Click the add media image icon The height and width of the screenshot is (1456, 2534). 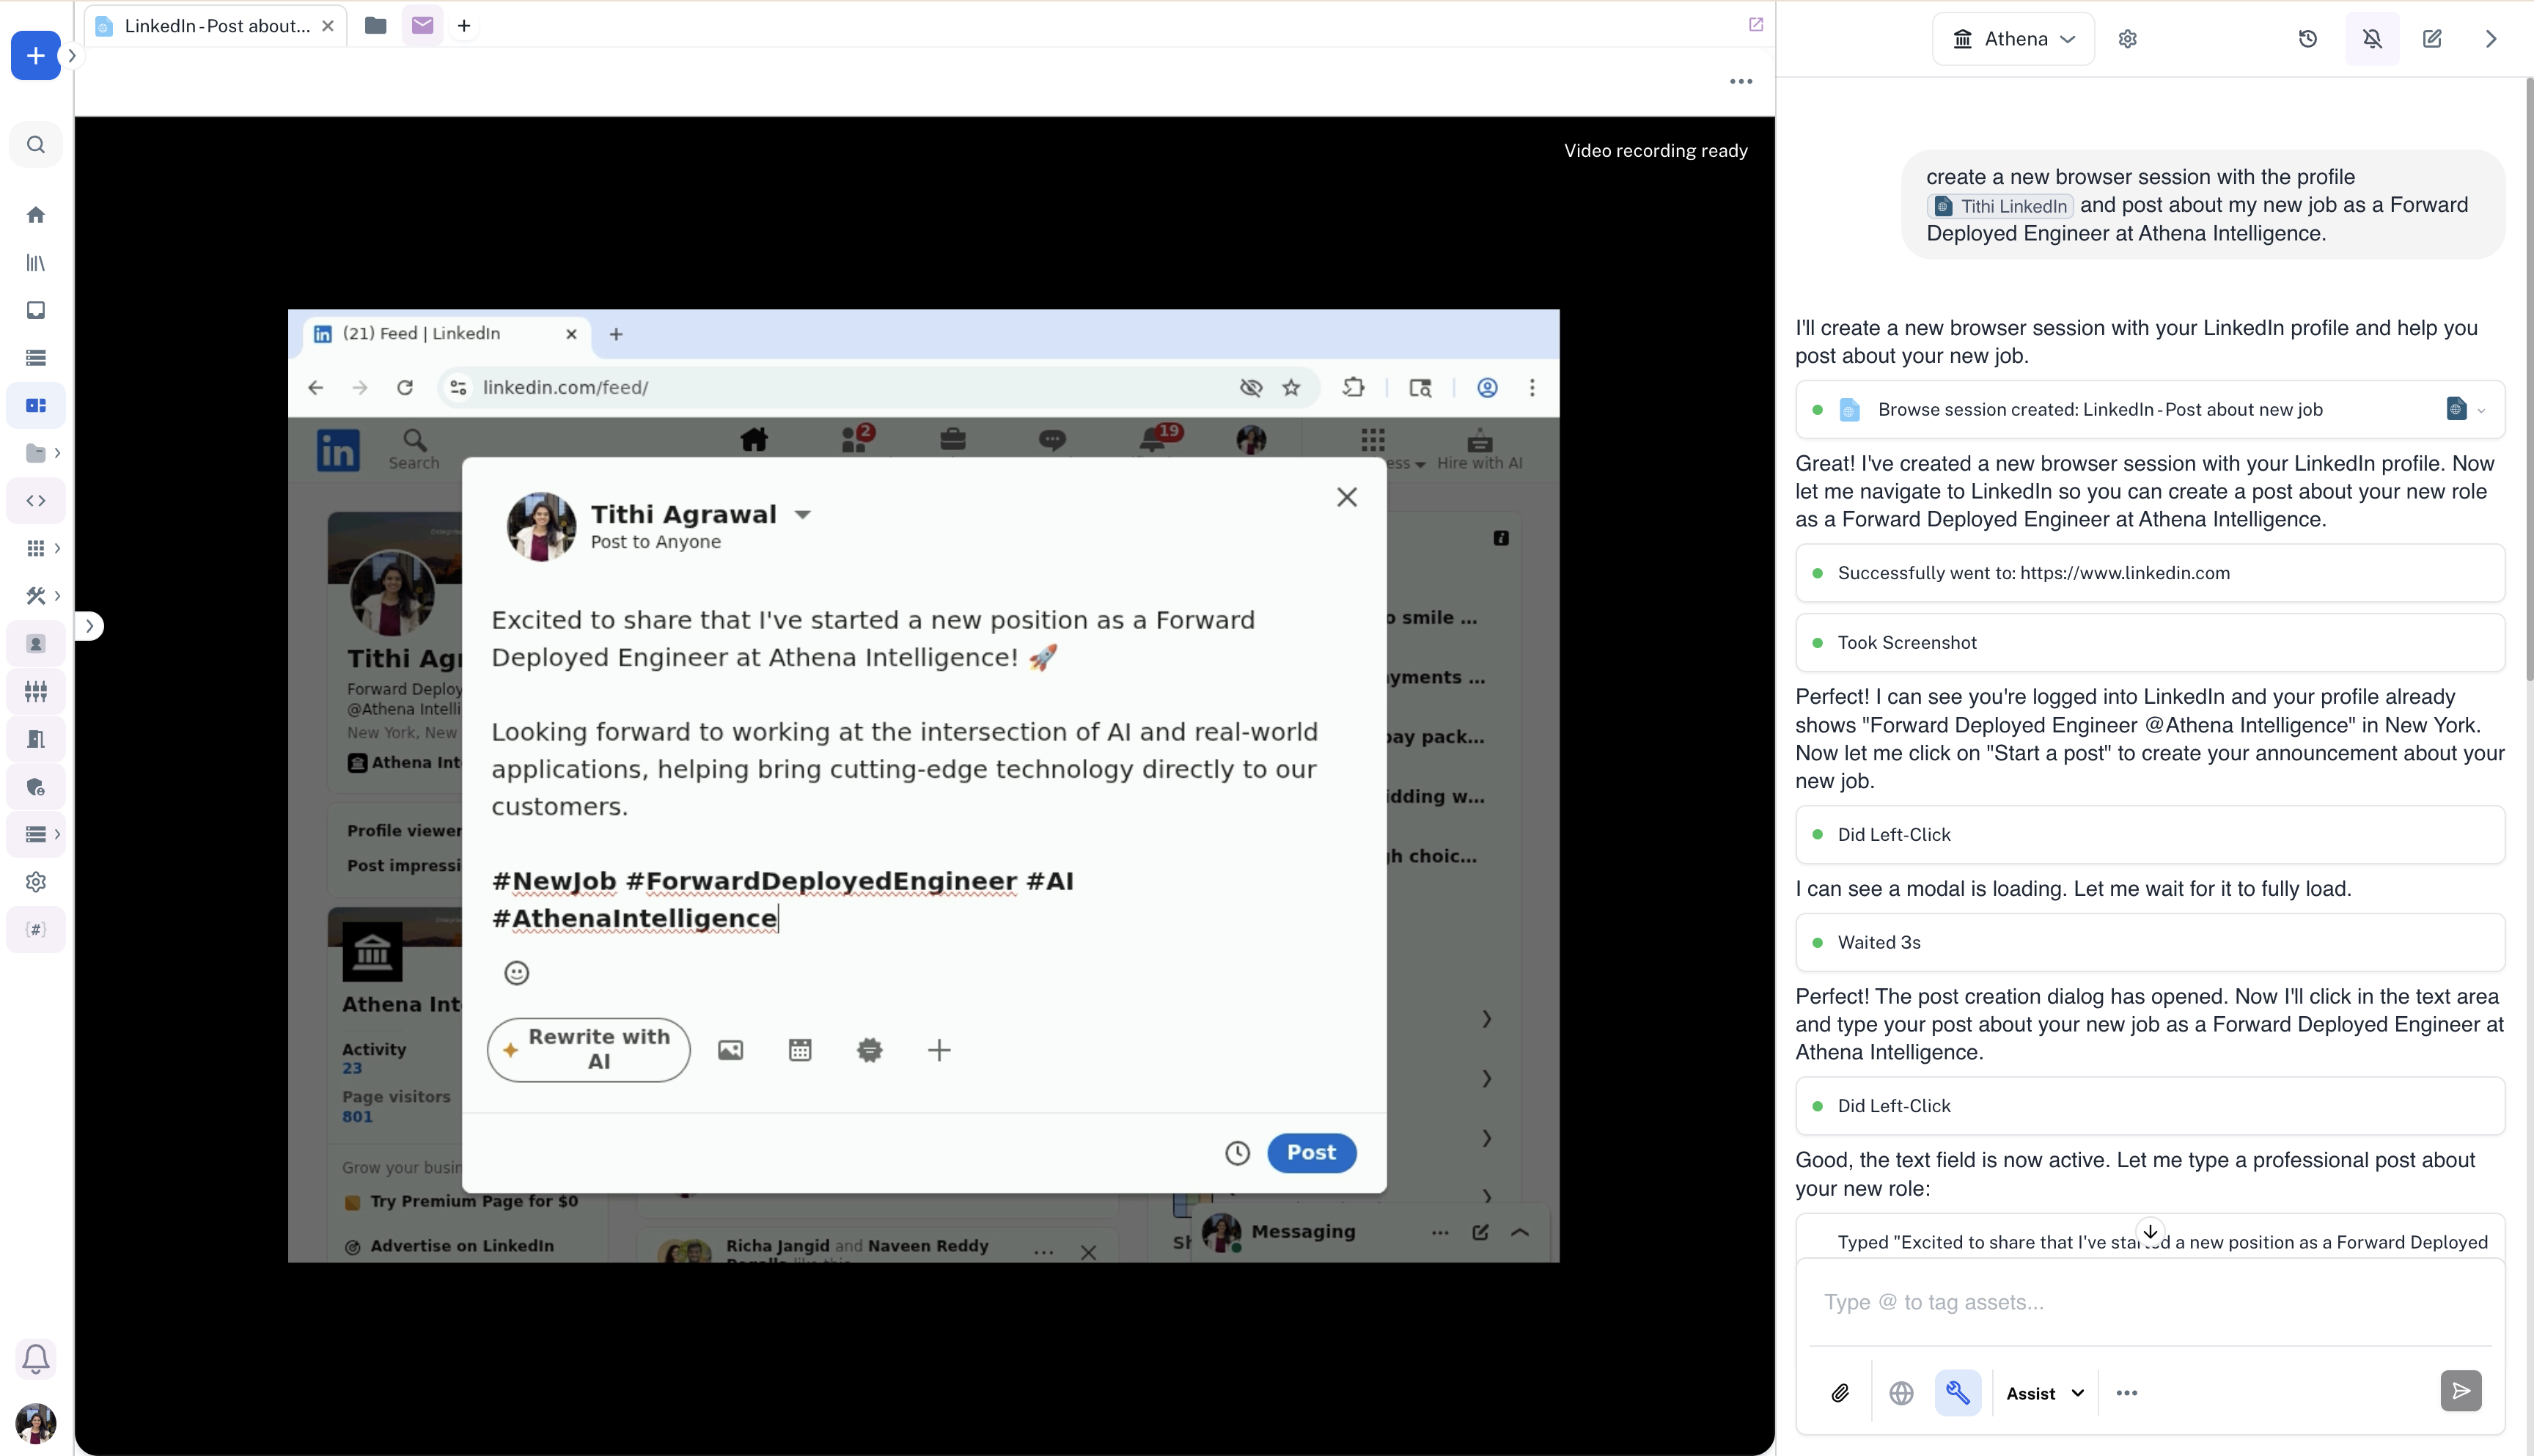tap(730, 1050)
